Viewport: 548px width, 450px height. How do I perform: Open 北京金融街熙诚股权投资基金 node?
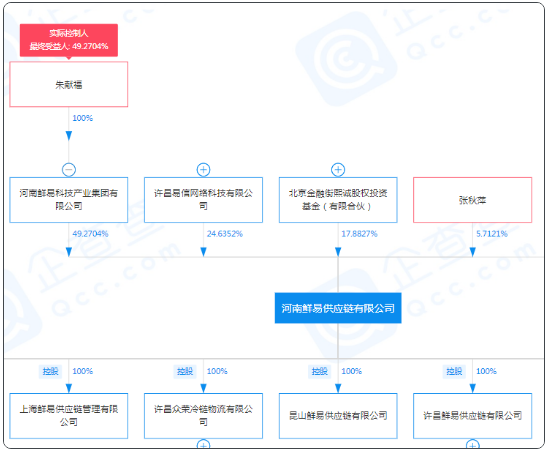point(338,200)
